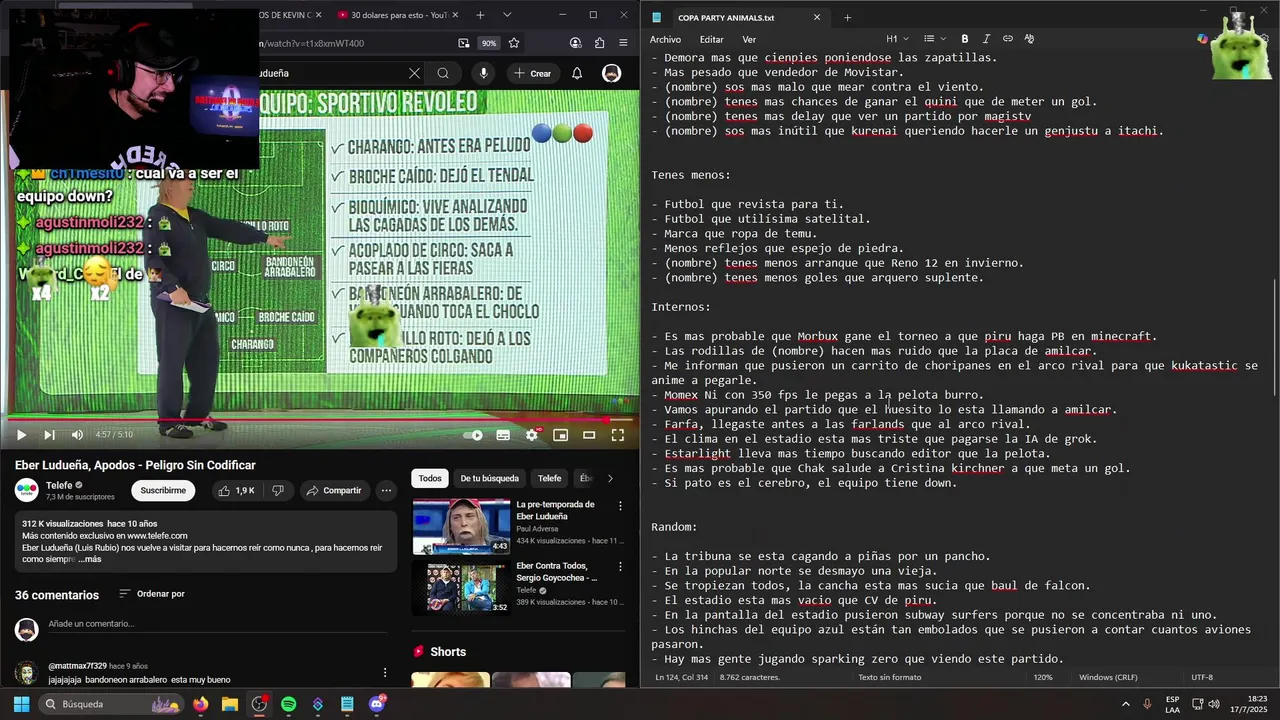Viewport: 1280px width, 720px height.
Task: Dislike the Eber Ludueña video
Action: coord(278,491)
